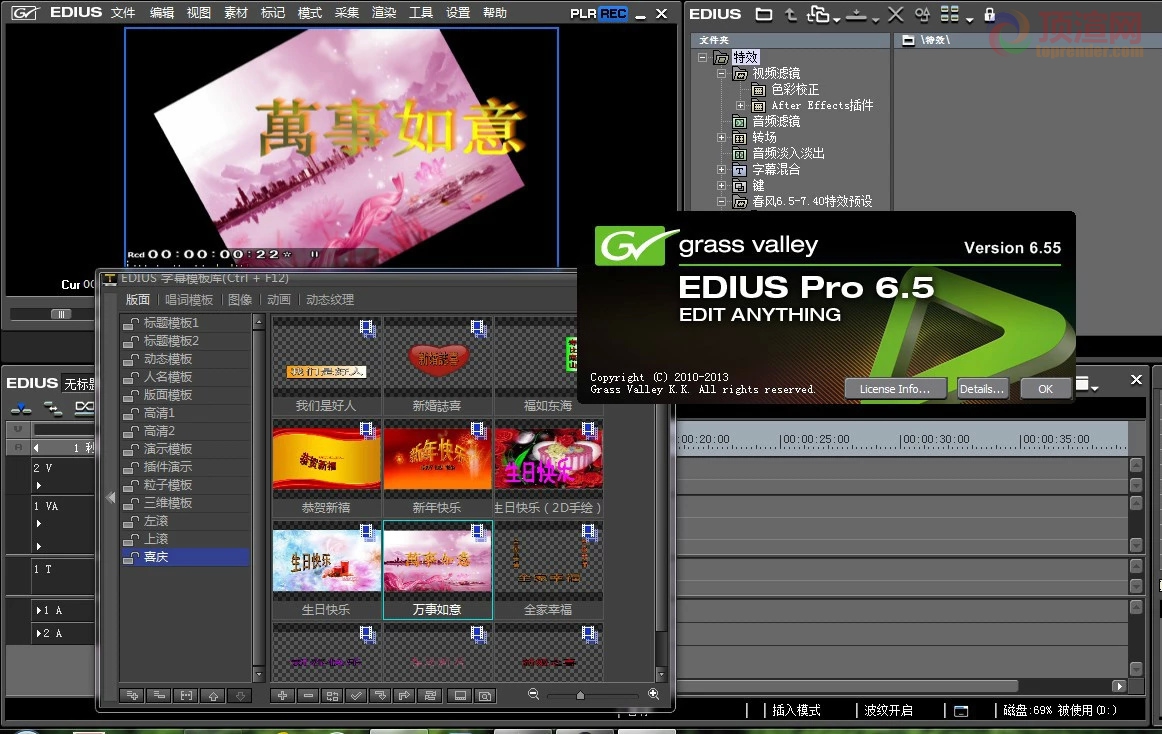Expand the 字幕混合 folder

(x=721, y=169)
